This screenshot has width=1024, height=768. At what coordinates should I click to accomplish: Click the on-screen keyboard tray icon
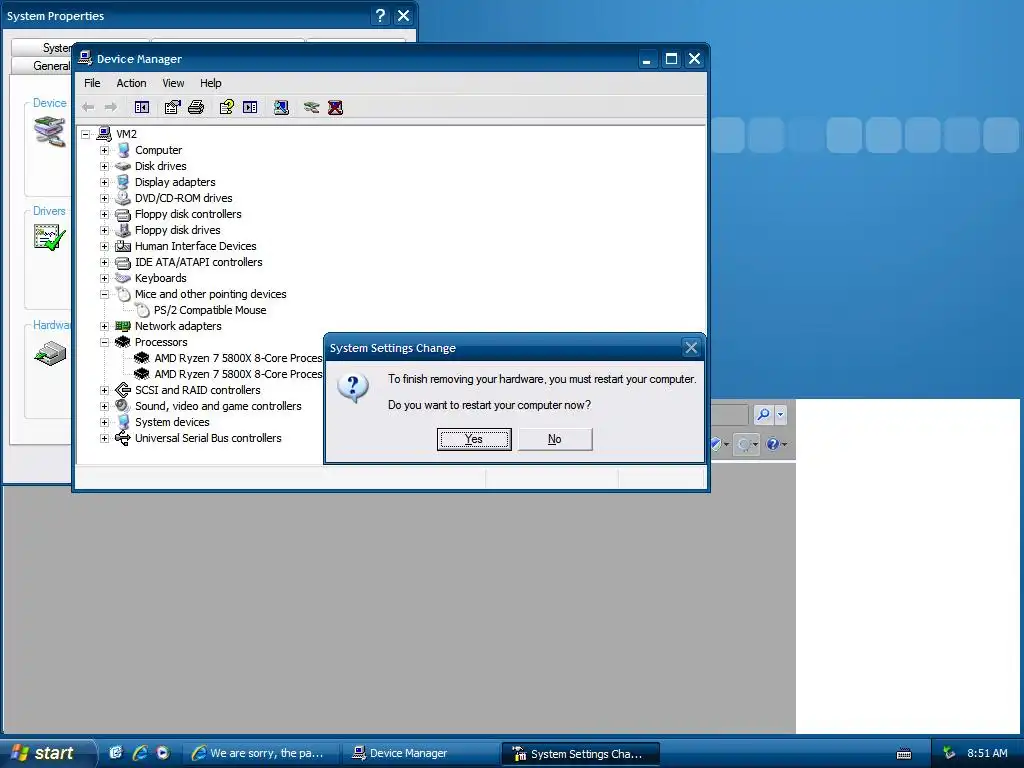(904, 754)
